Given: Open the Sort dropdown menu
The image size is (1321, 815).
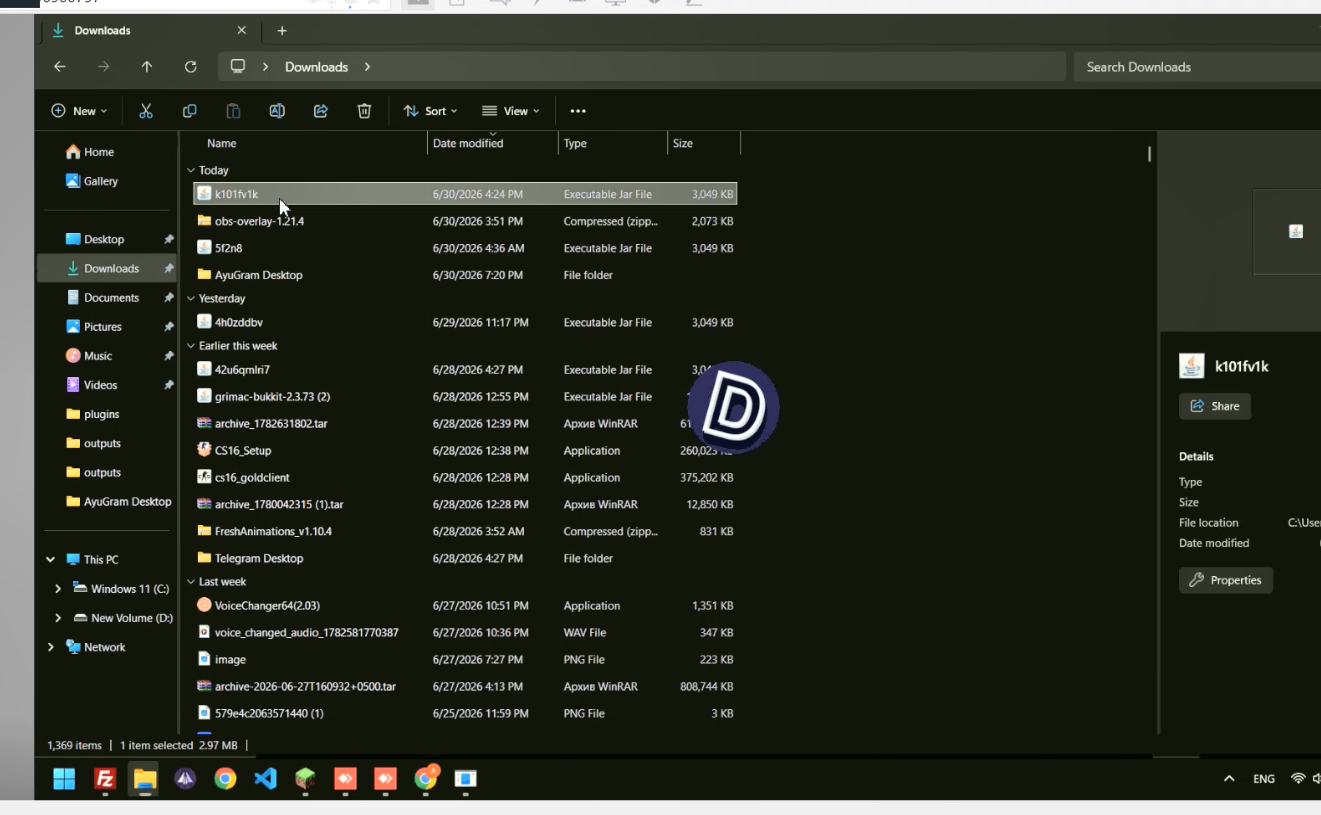Looking at the screenshot, I should [x=431, y=111].
